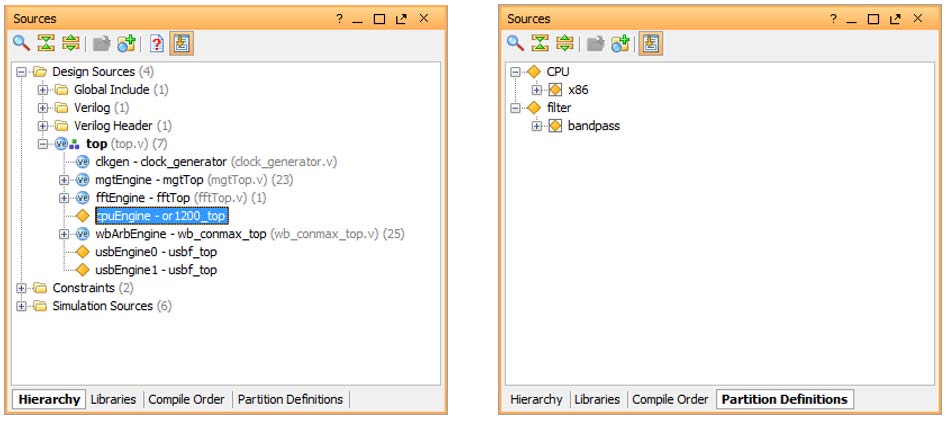The width and height of the screenshot is (948, 423).
Task: Select the usbEngine0 - usbf_top instance
Action: click(155, 252)
